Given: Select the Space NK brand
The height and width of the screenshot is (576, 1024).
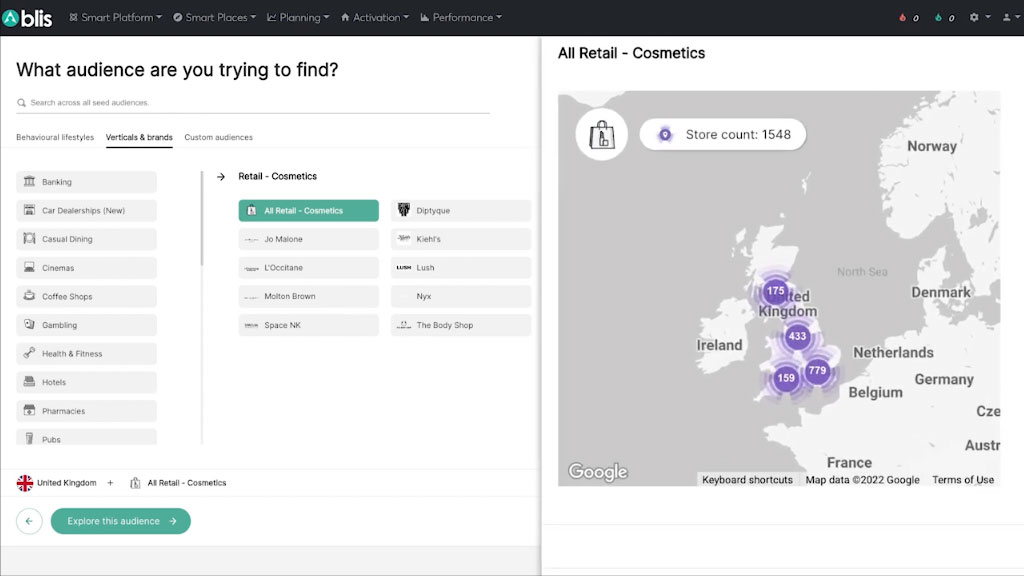Looking at the screenshot, I should (308, 325).
